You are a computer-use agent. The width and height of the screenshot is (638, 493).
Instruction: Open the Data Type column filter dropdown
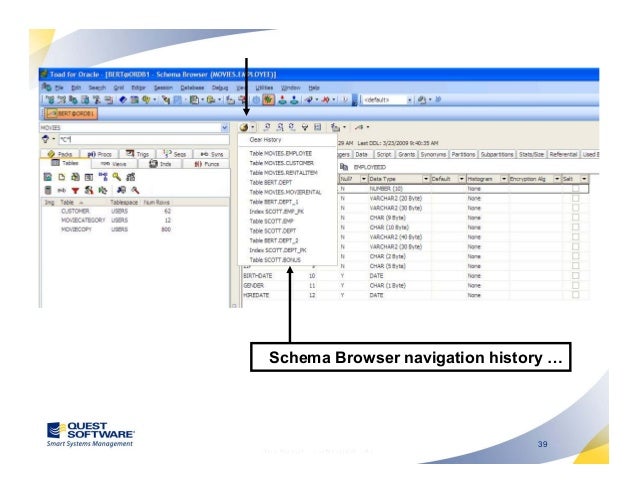pos(426,179)
